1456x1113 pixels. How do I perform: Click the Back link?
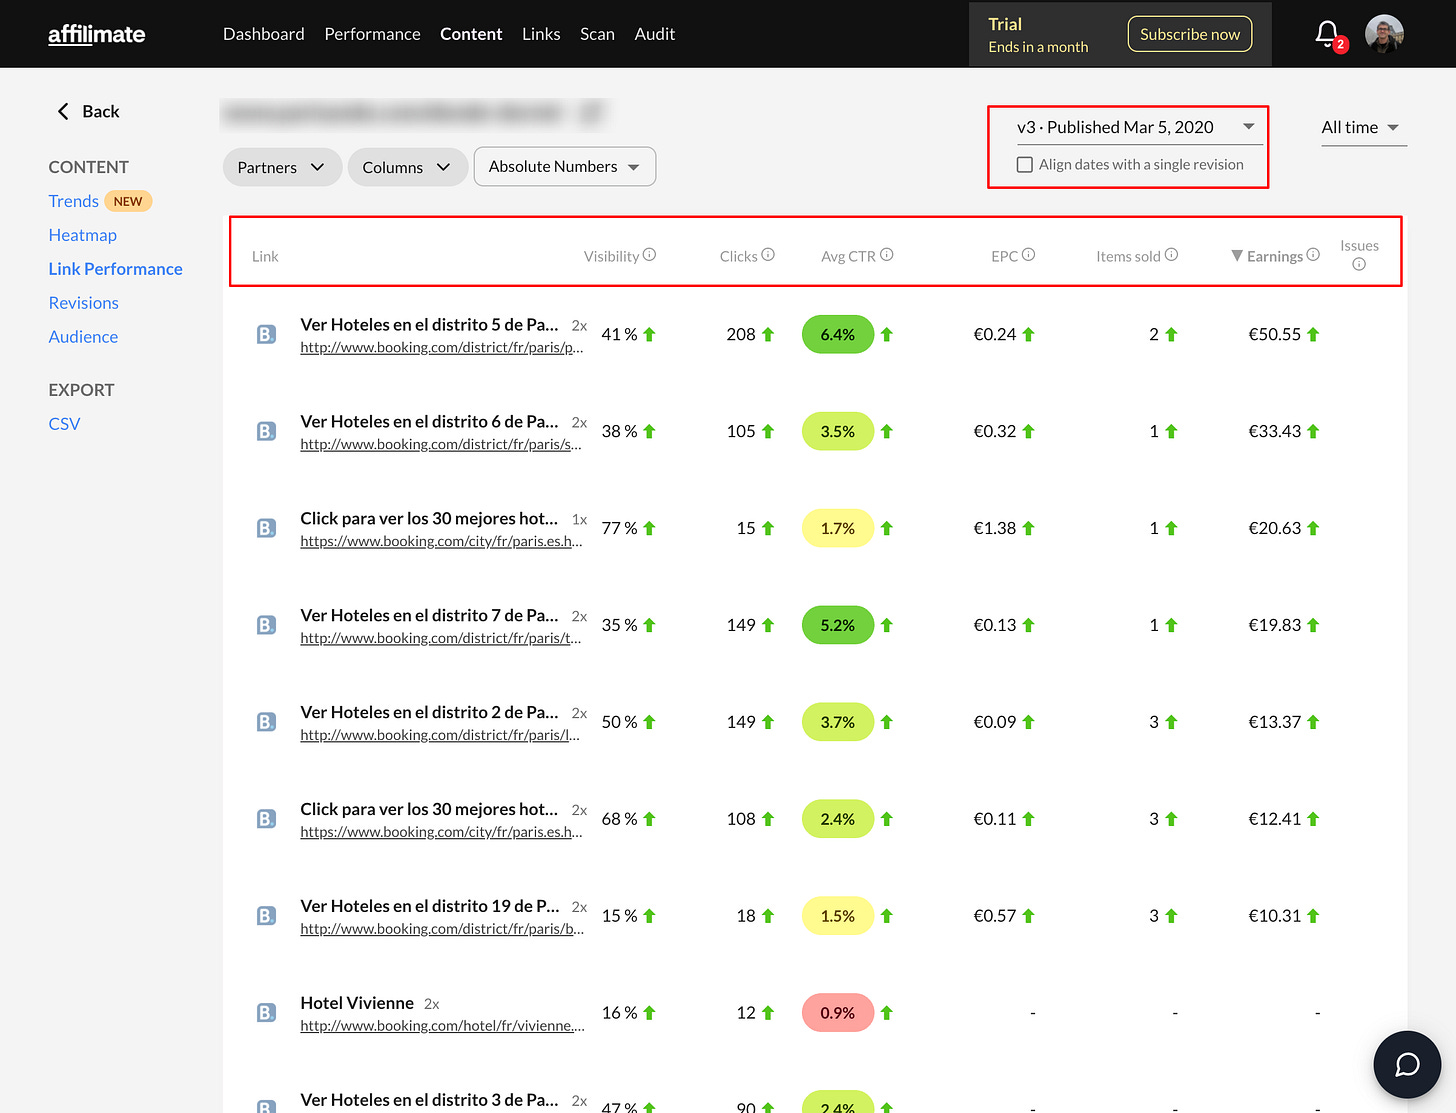coord(88,111)
